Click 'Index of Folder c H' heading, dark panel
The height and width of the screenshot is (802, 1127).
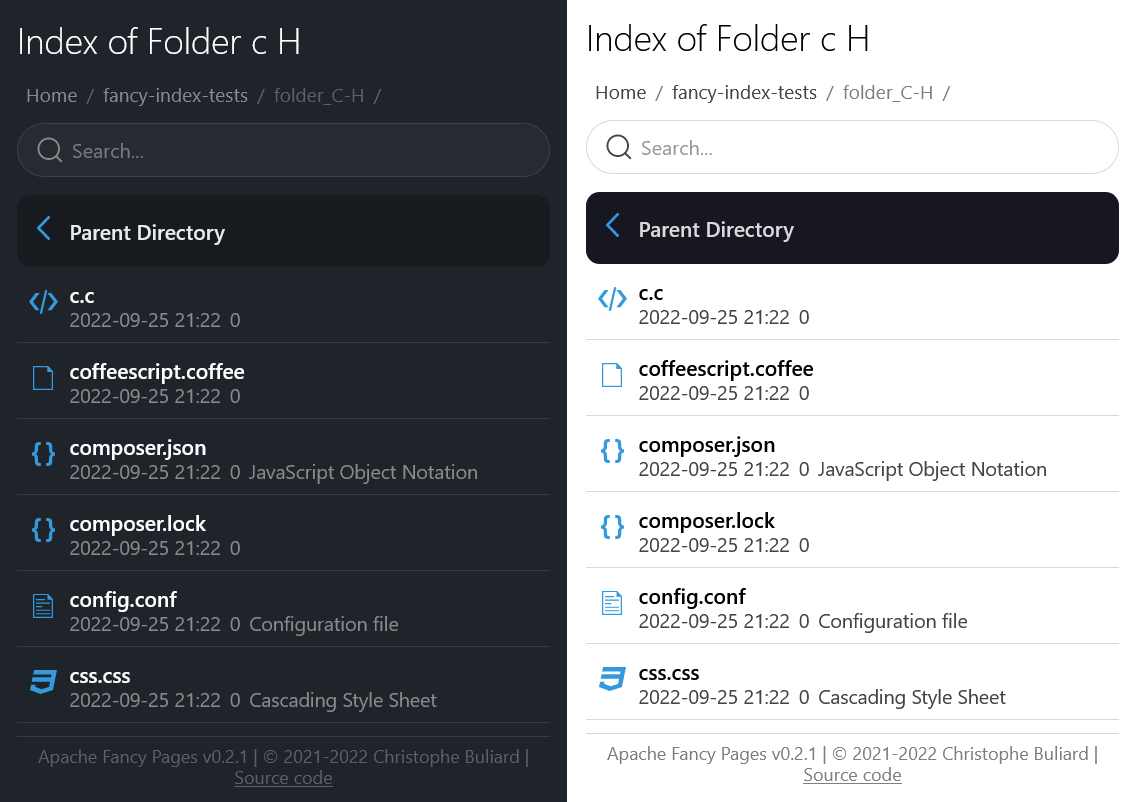pos(159,42)
